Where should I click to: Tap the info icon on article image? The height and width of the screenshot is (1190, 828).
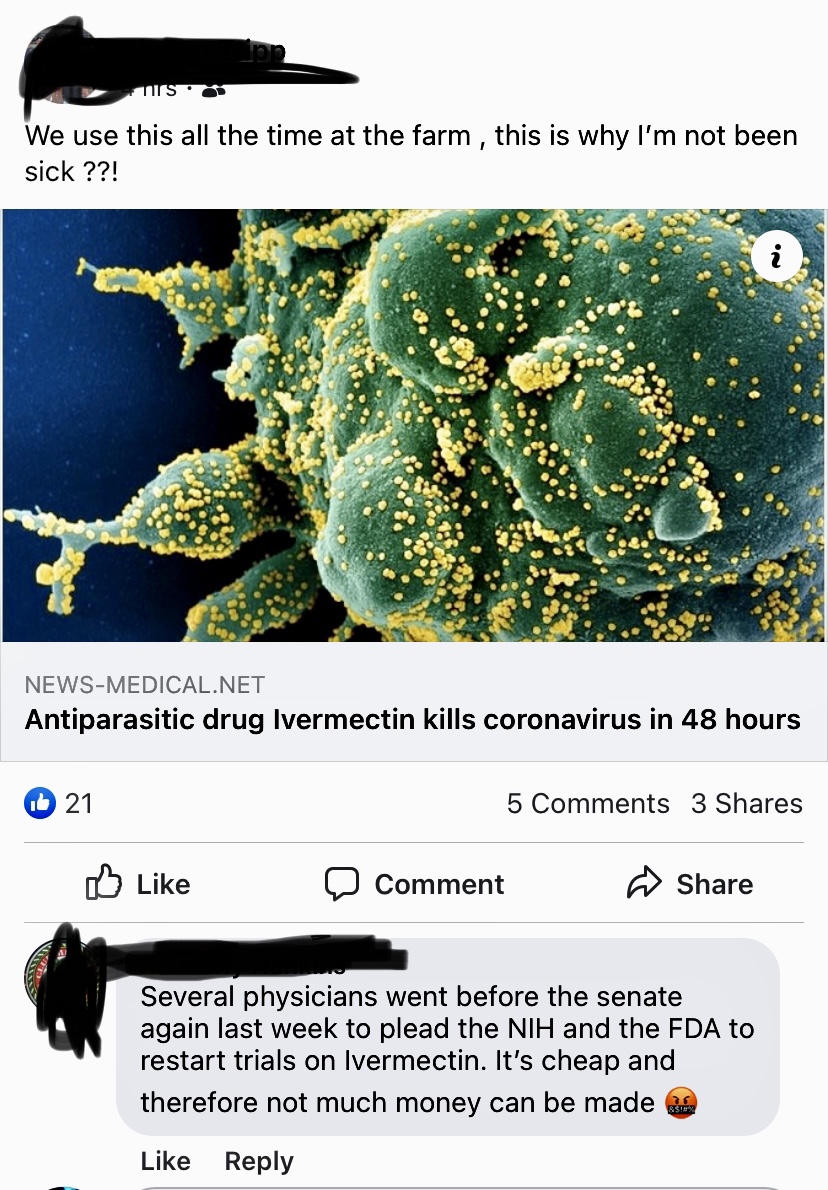pos(776,257)
